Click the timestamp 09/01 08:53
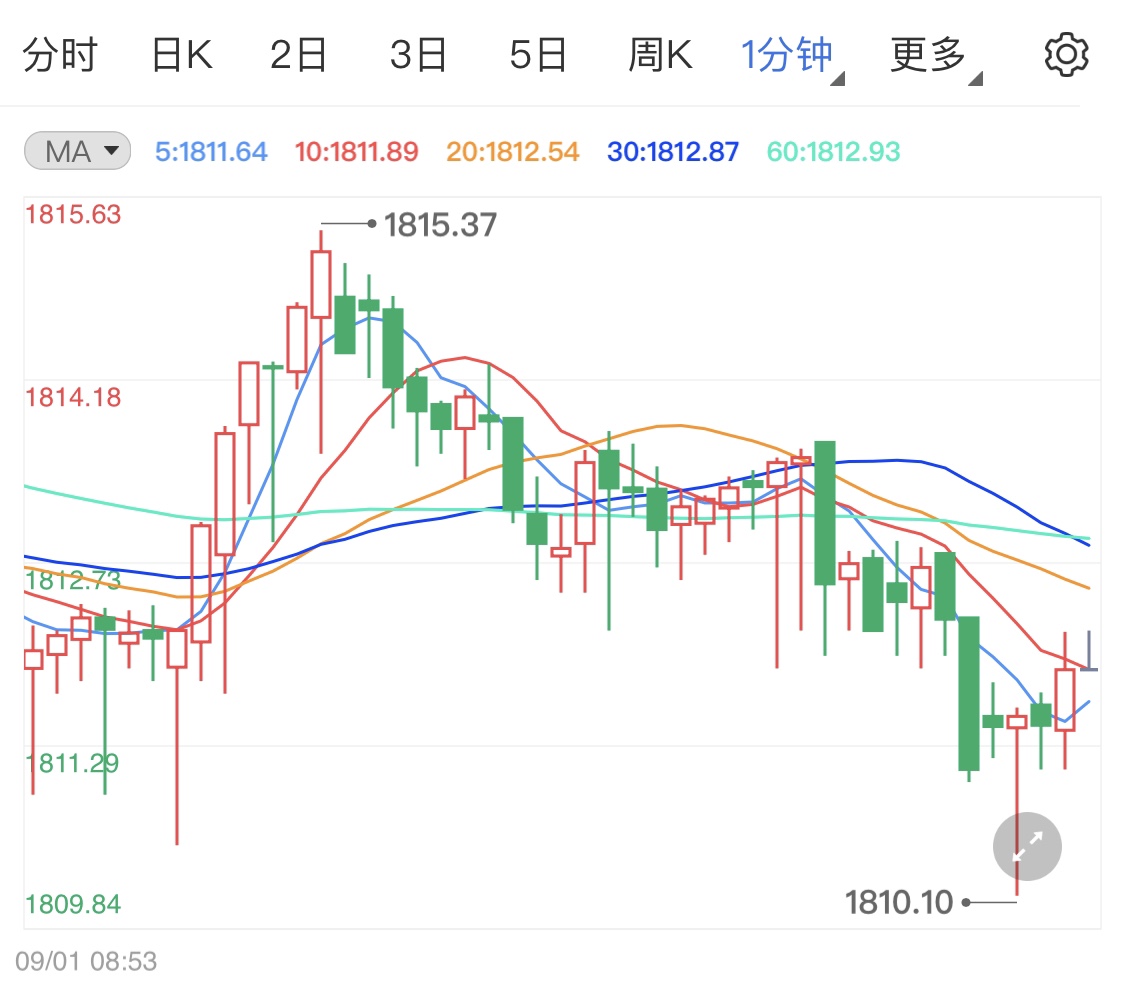 click(86, 961)
